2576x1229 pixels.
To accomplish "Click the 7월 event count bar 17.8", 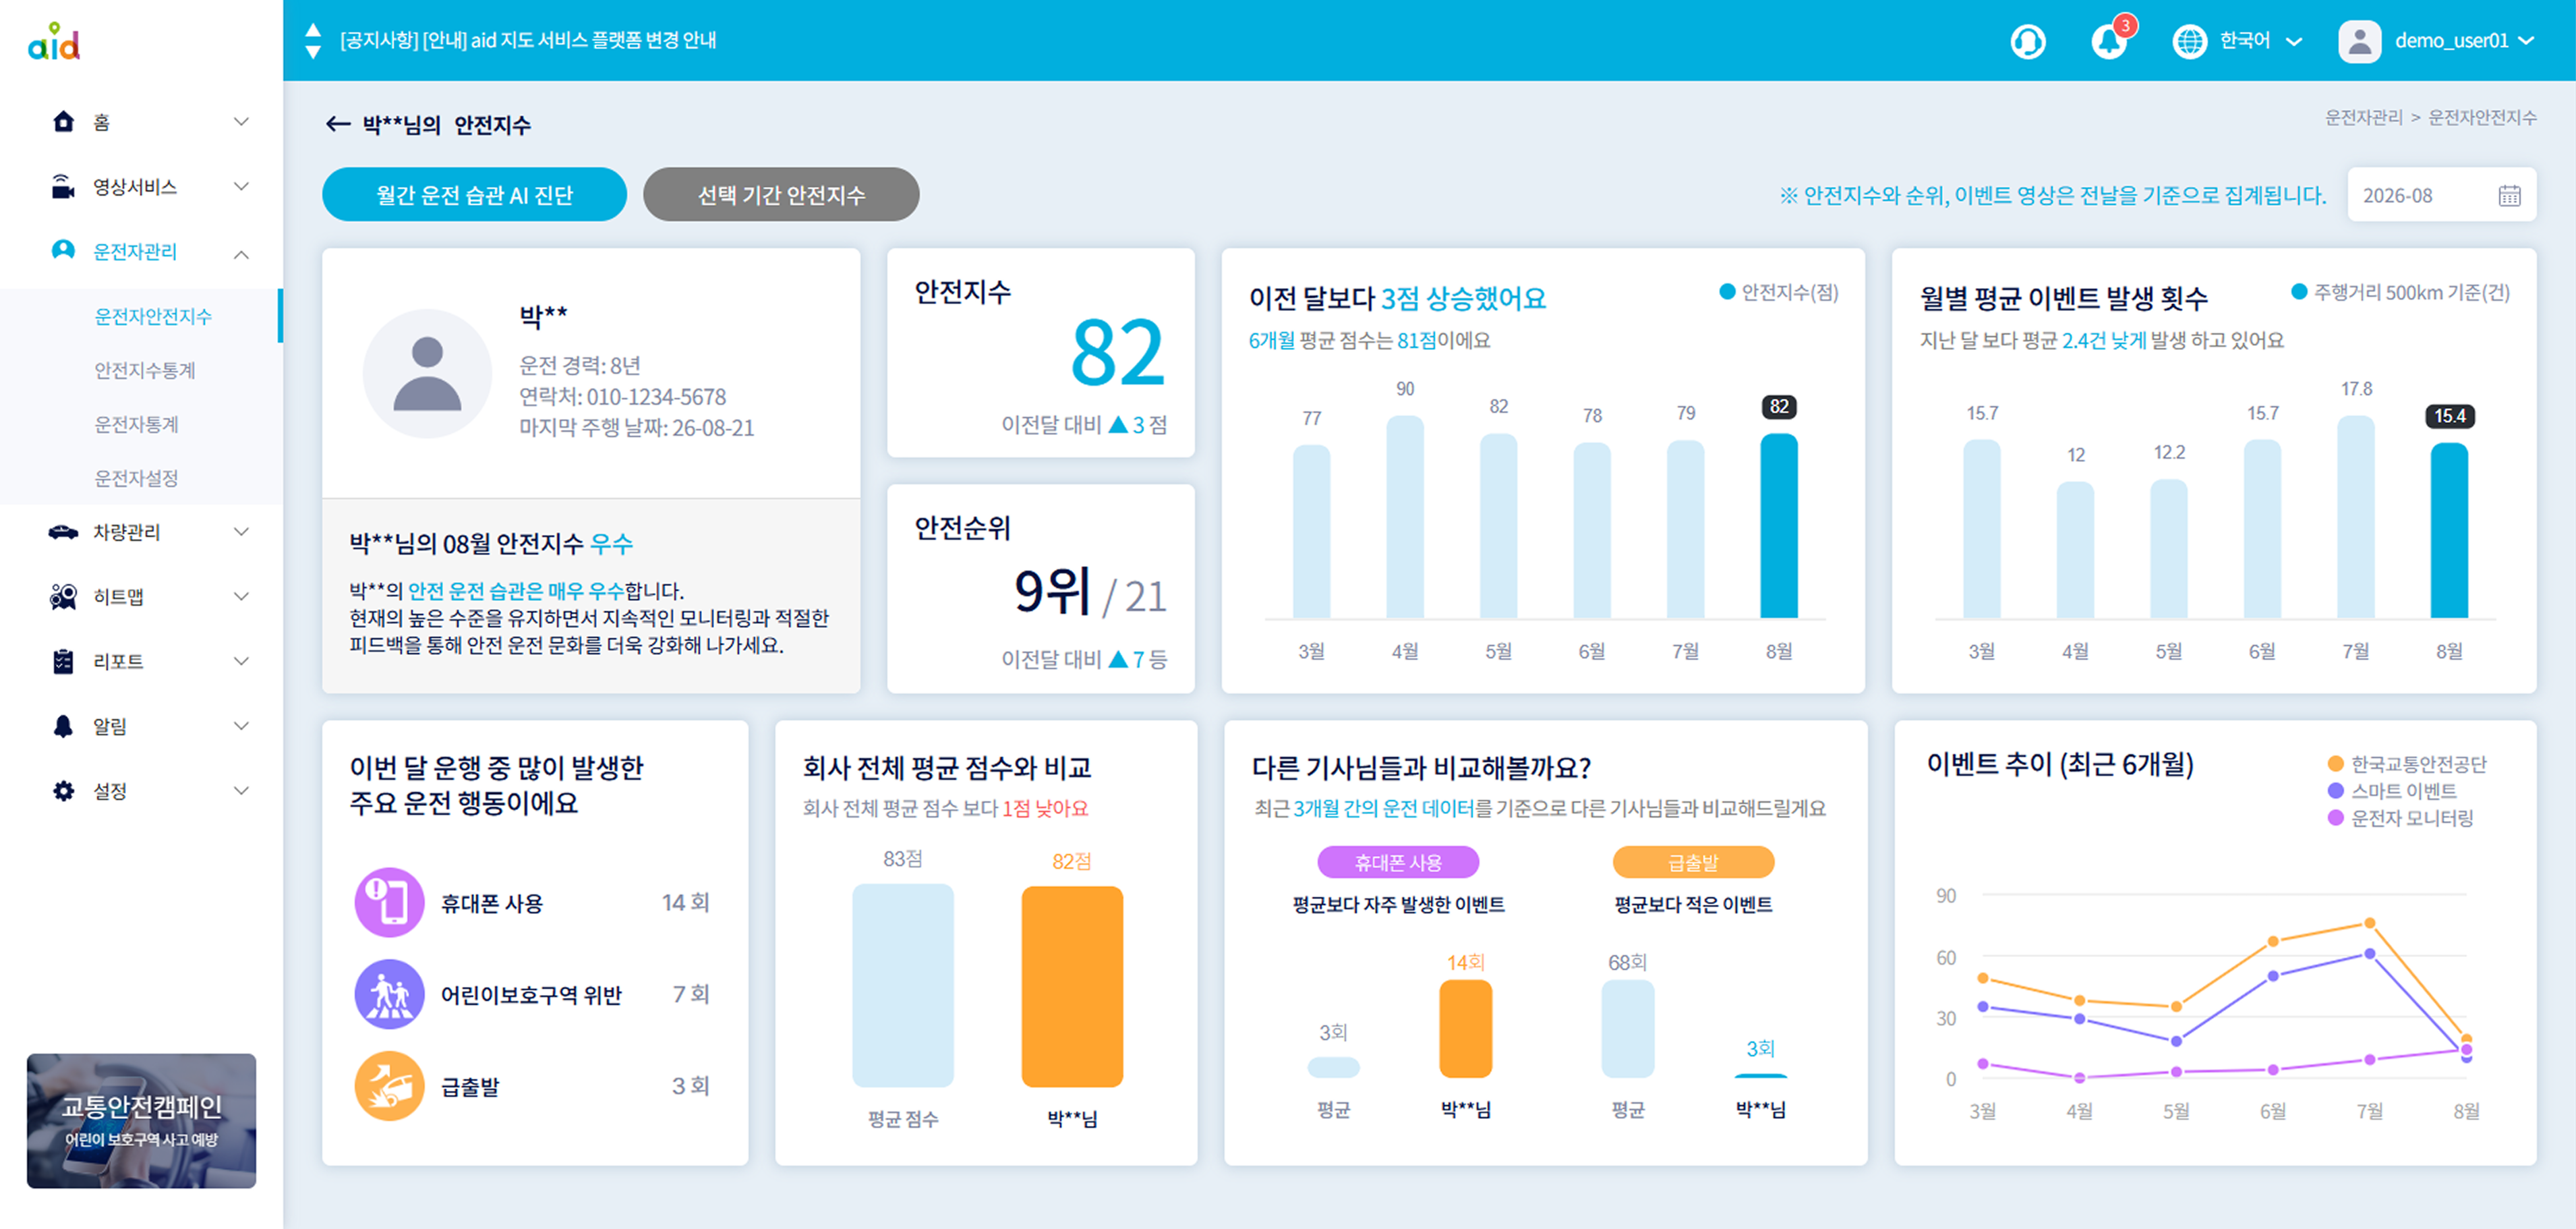I will (2356, 517).
